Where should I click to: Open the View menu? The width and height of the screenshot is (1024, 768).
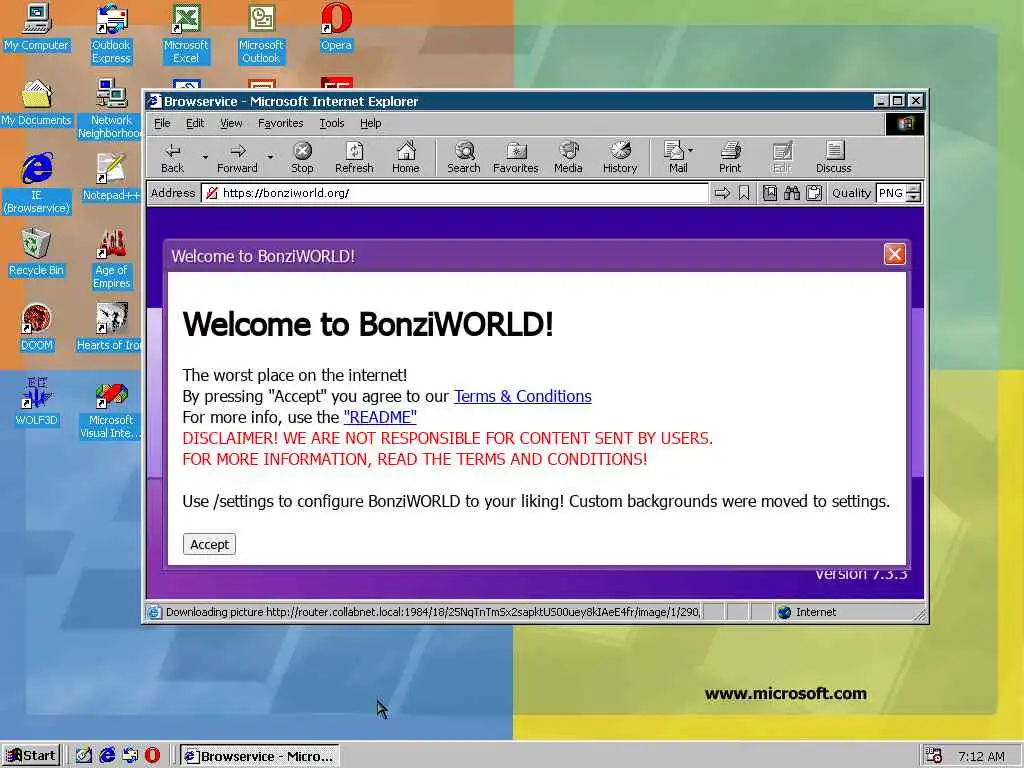231,123
